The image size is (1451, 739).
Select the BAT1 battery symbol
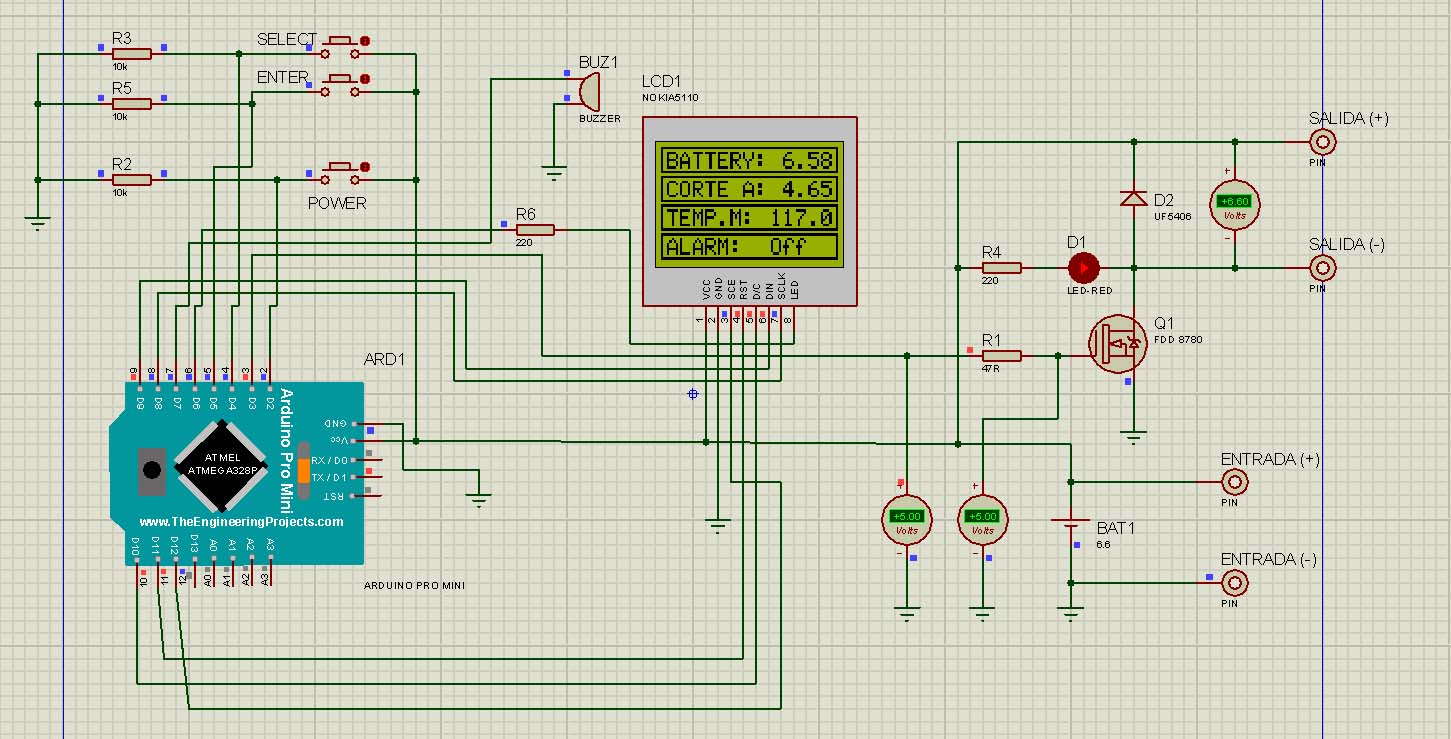tap(1070, 524)
